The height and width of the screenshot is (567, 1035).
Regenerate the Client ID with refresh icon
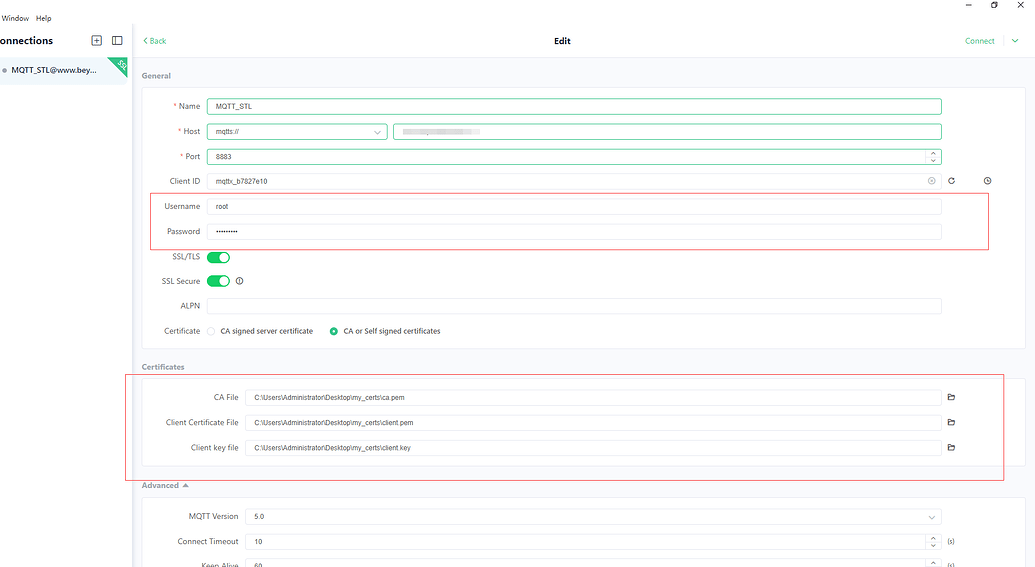(952, 181)
